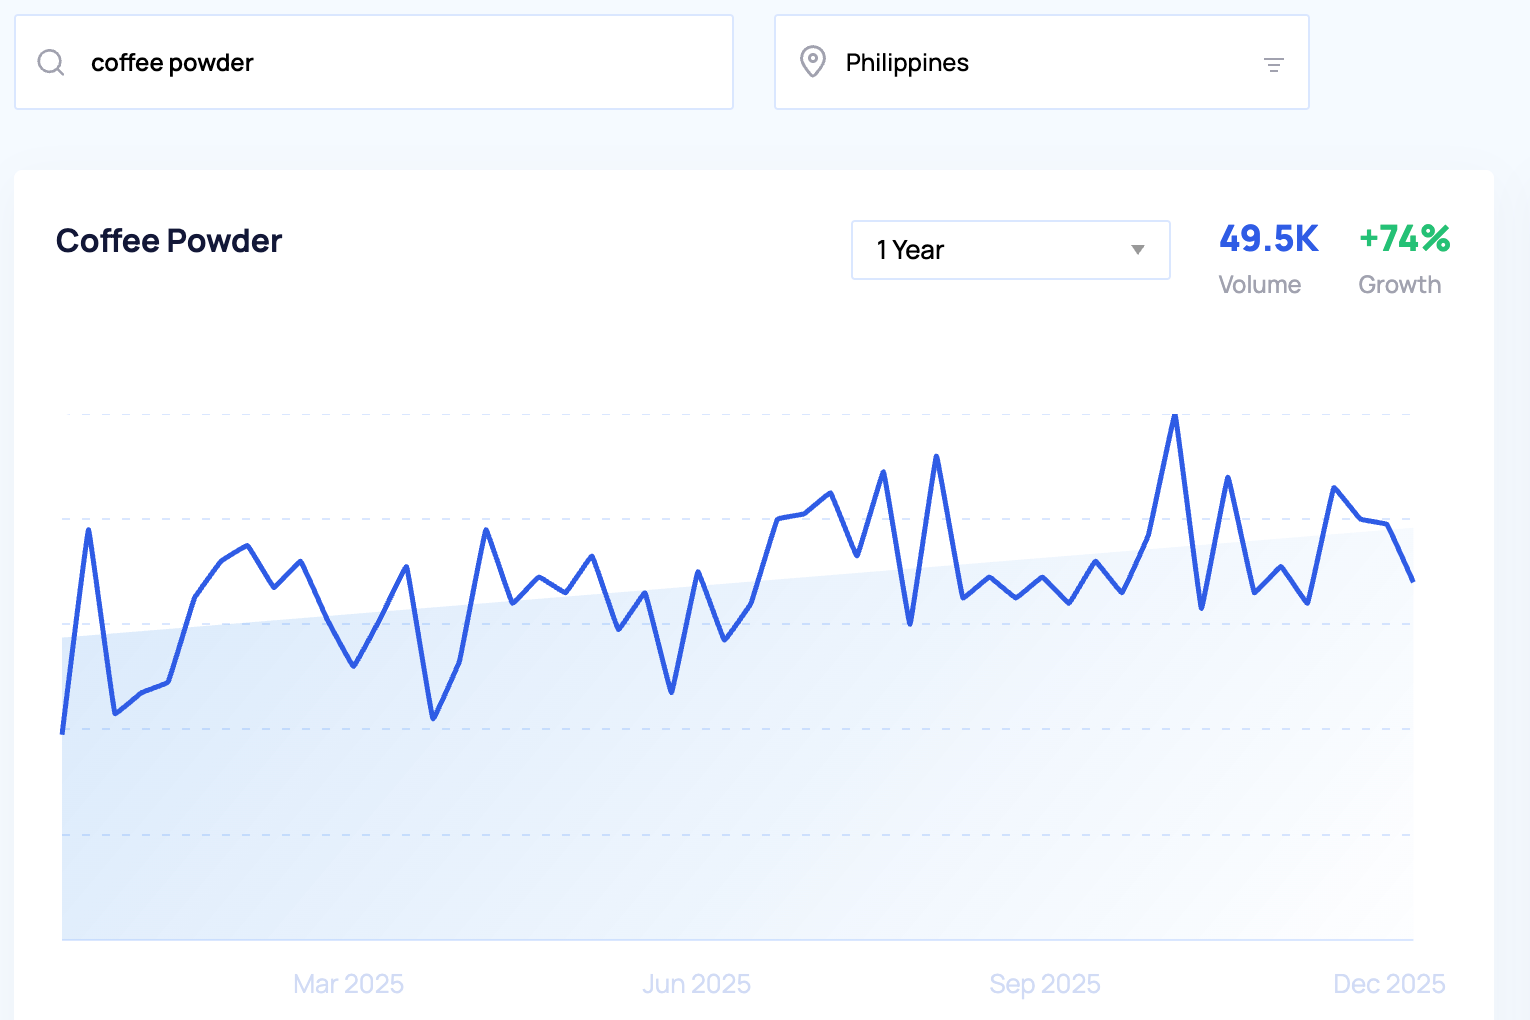Click the "Coffee Powder" chart heading
Screen dimensions: 1530x1020
pos(169,241)
